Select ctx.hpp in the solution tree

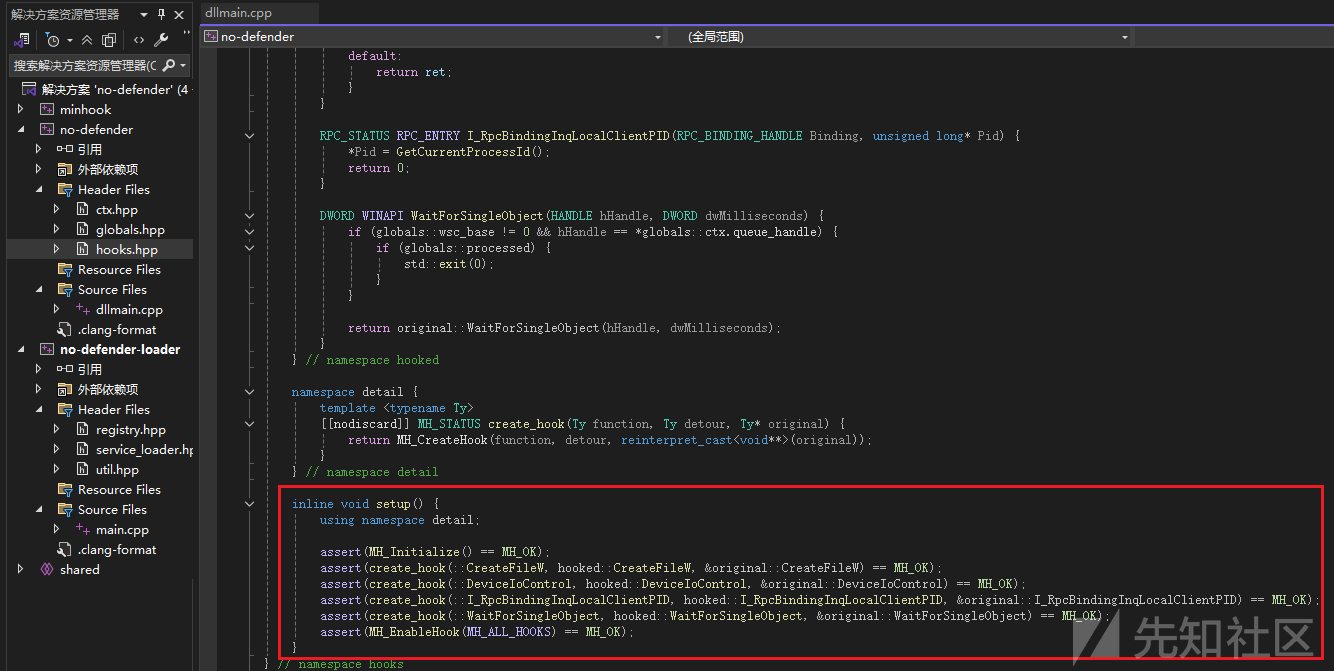117,209
